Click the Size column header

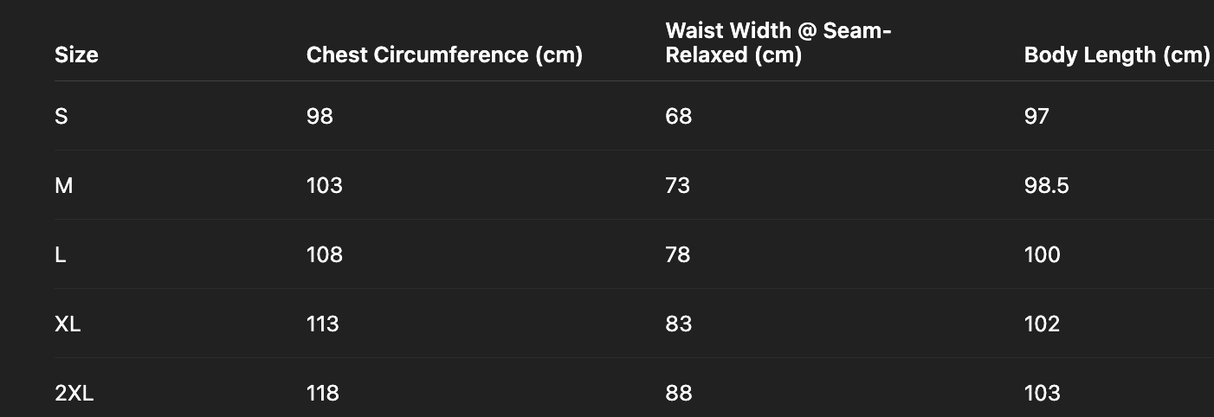coord(76,55)
